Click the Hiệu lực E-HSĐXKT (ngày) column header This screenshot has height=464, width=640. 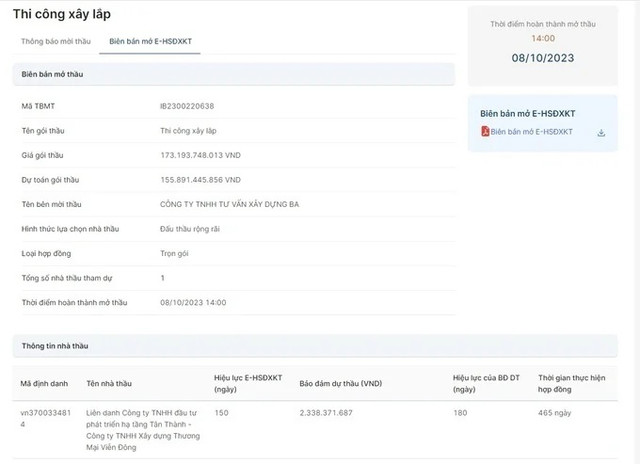coord(248,384)
